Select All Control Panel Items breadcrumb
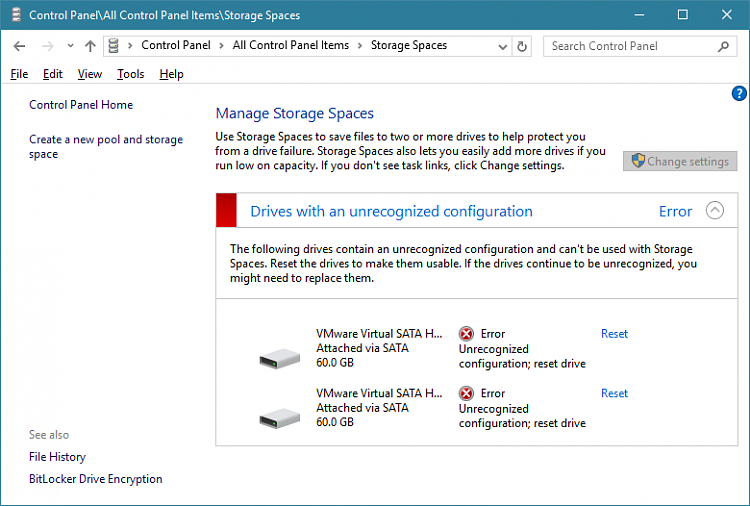 click(x=290, y=45)
